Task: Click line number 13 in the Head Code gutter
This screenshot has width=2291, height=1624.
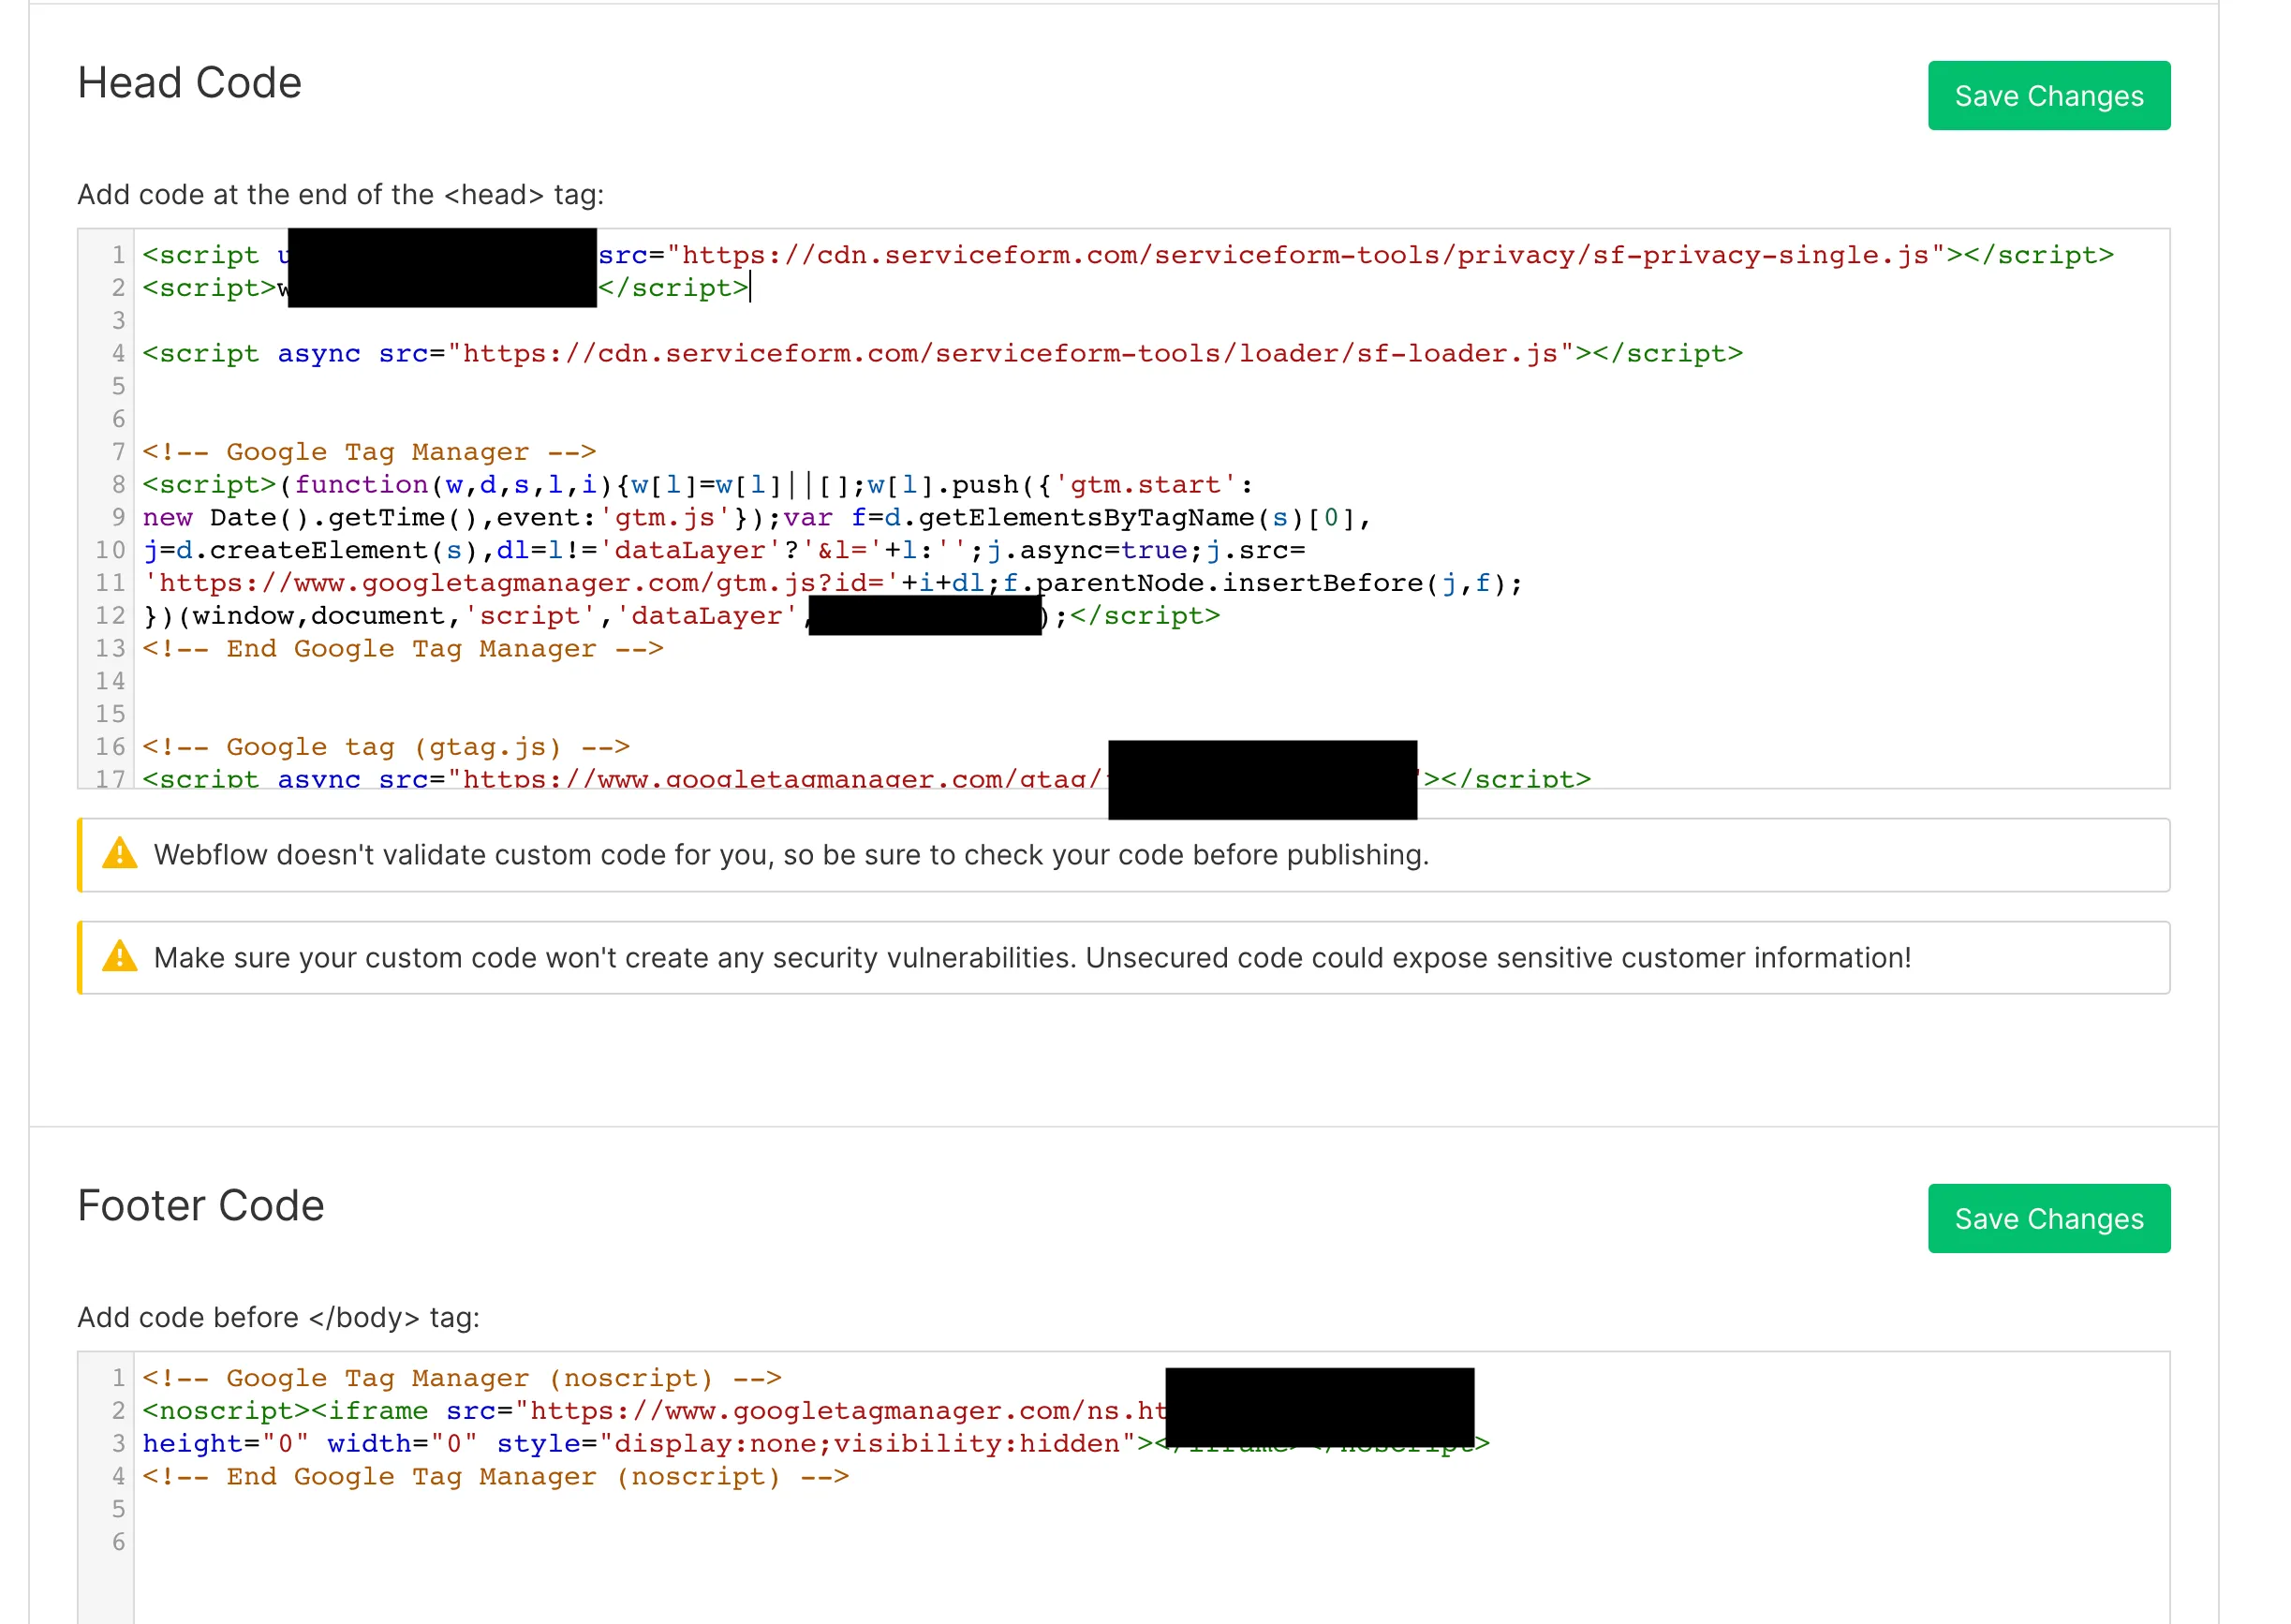Action: (x=110, y=649)
